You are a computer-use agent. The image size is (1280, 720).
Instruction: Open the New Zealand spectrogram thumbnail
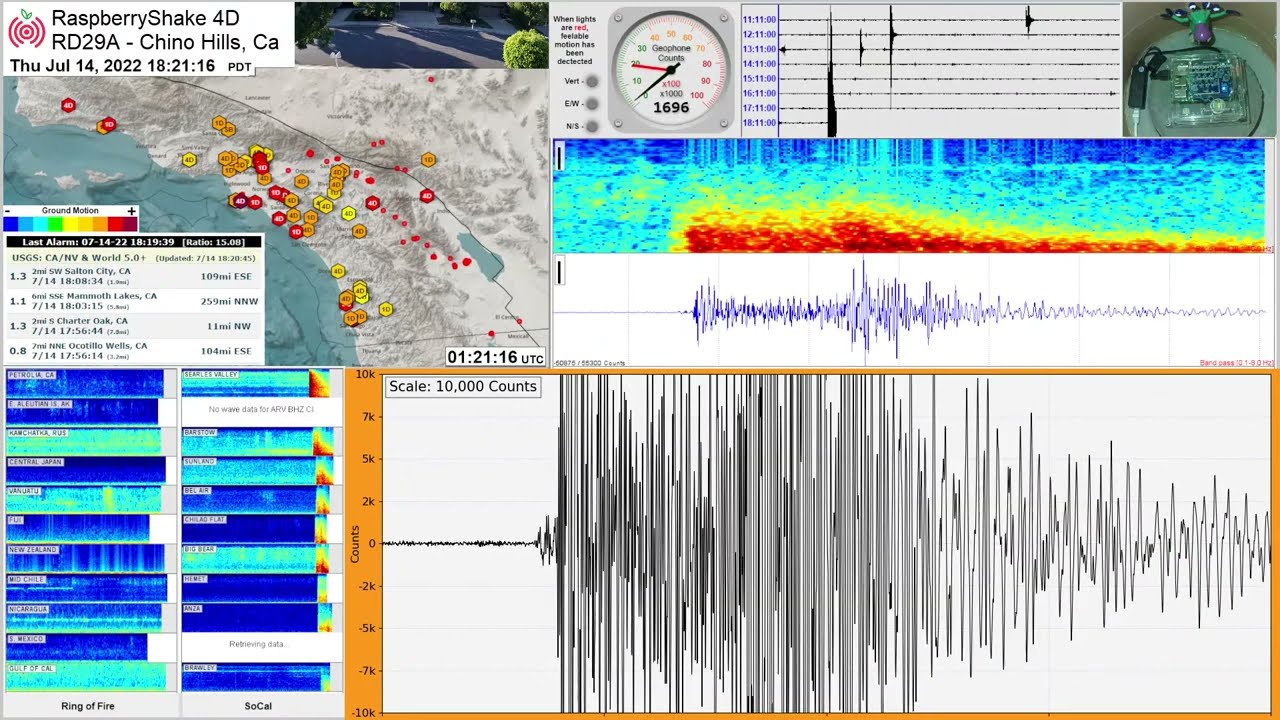(x=85, y=558)
